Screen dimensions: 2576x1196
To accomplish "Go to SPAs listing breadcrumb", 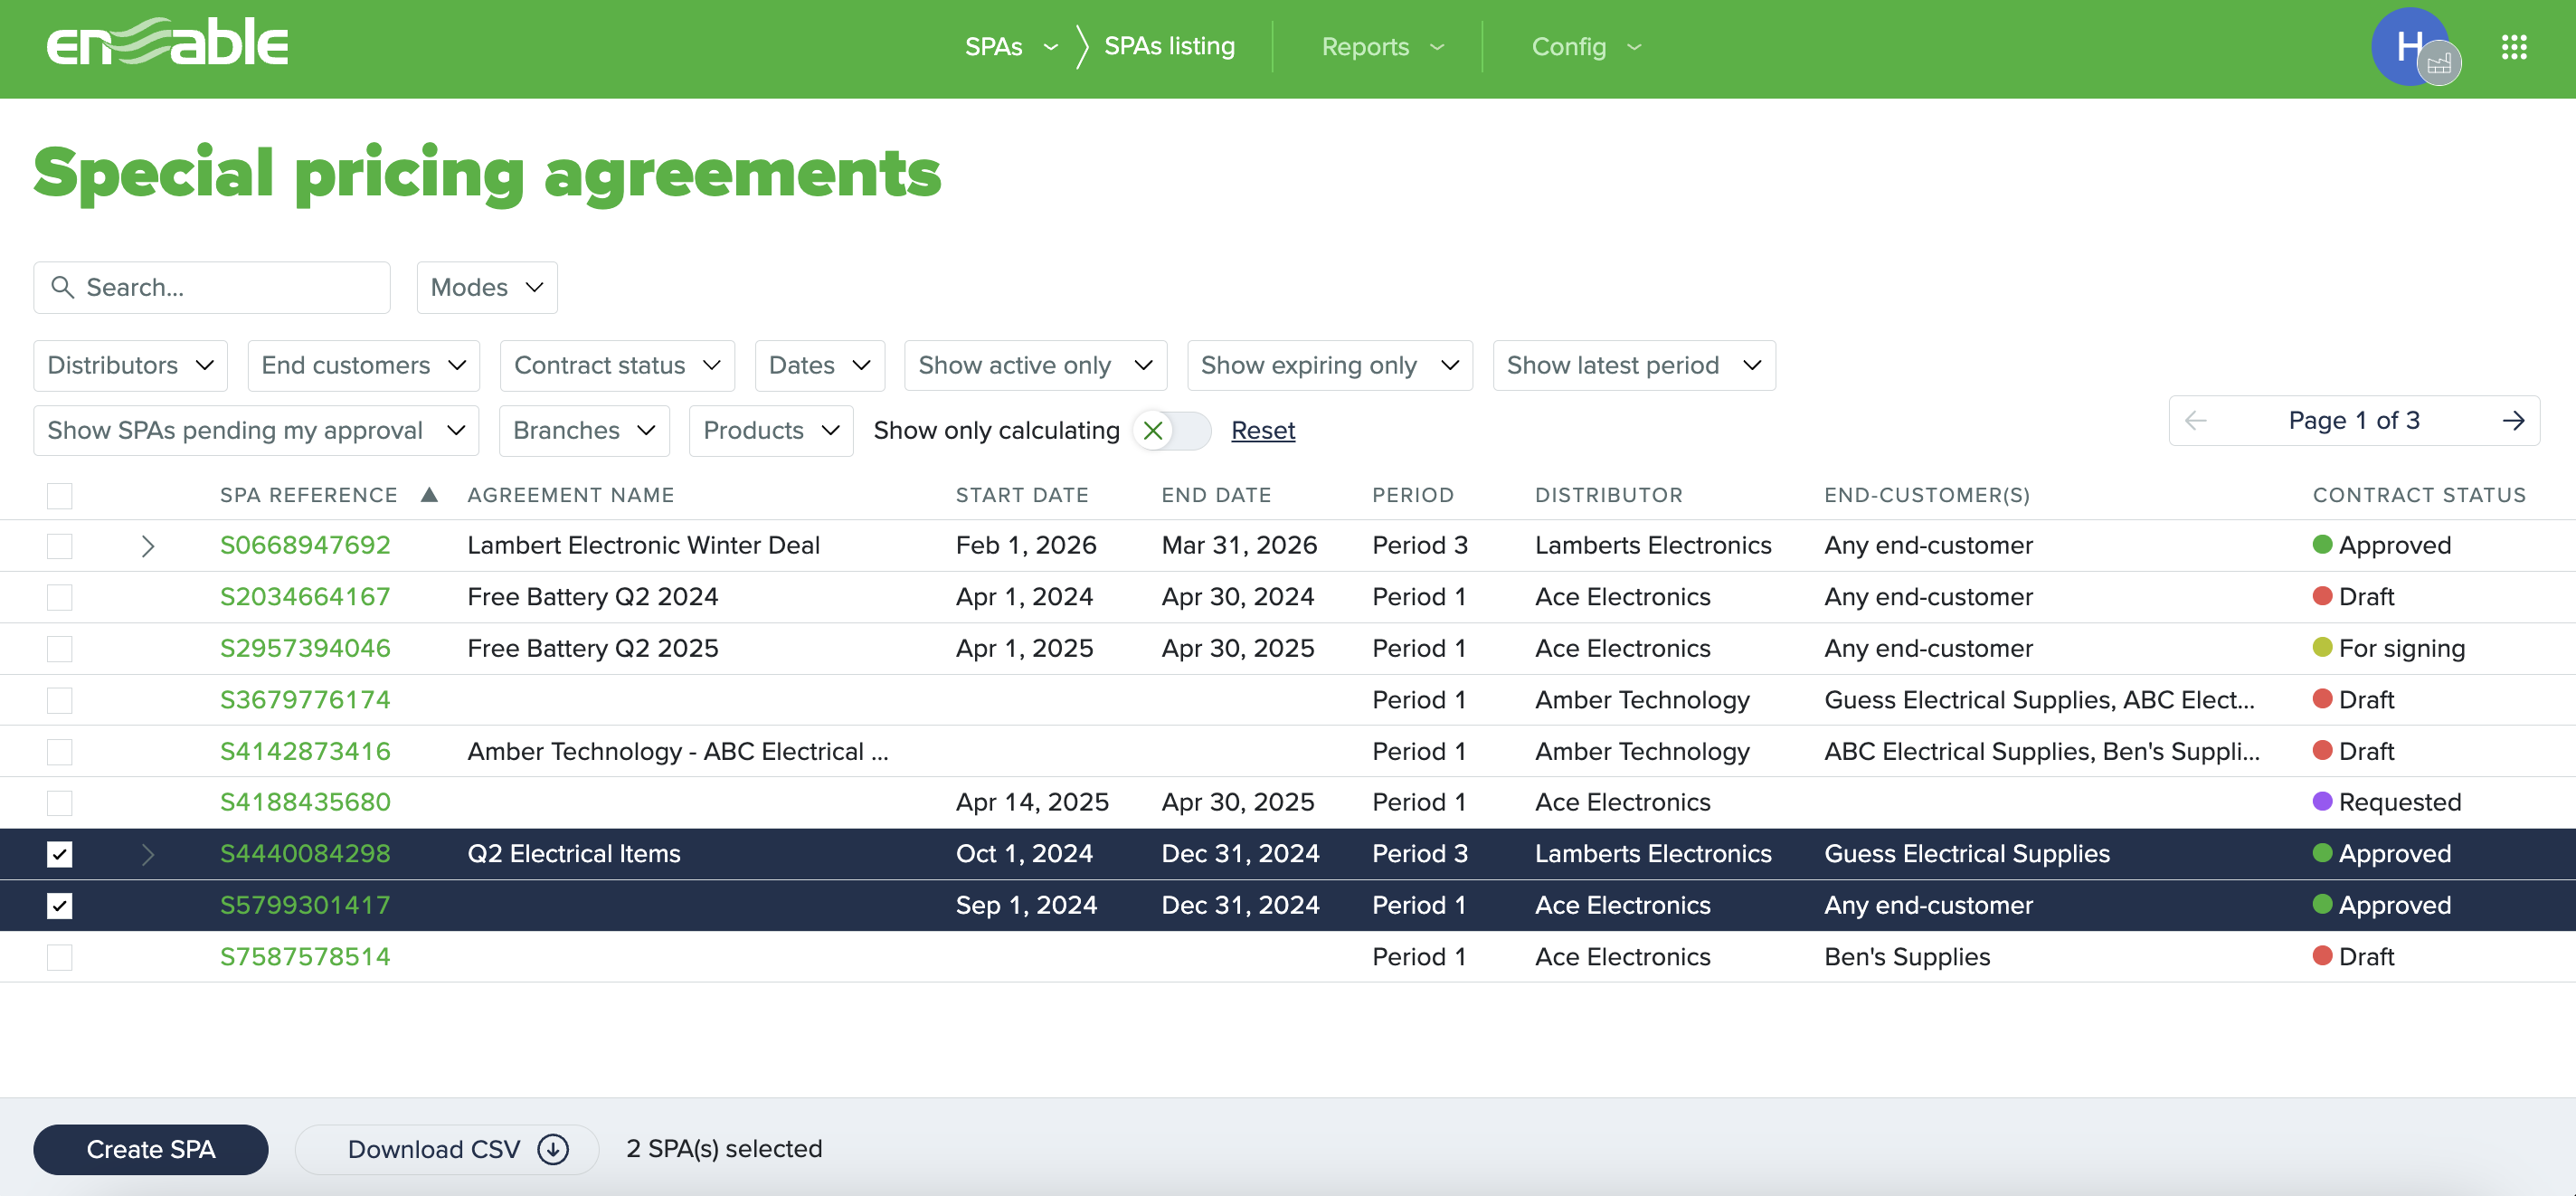I will point(1169,46).
